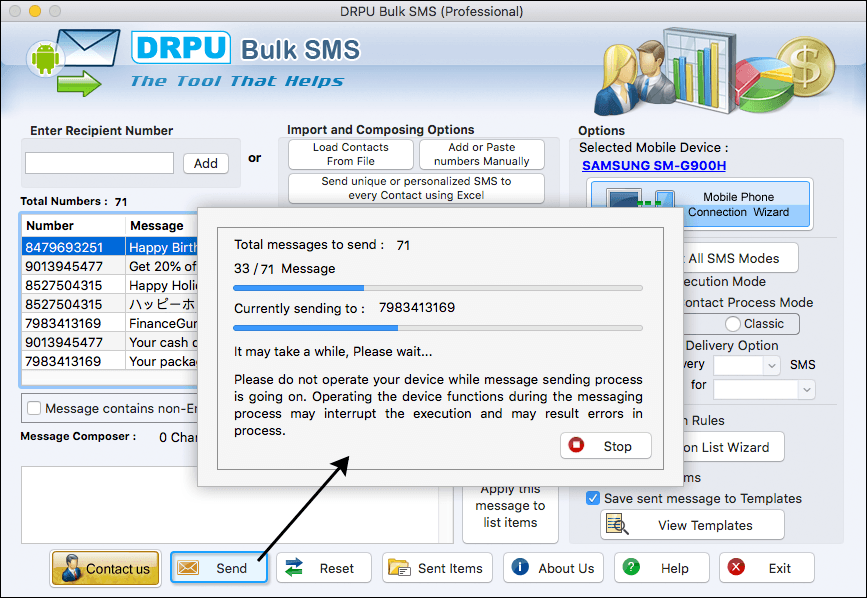The width and height of the screenshot is (867, 598).
Task: Toggle 'Message contains non-English' checkbox
Action: [x=34, y=408]
